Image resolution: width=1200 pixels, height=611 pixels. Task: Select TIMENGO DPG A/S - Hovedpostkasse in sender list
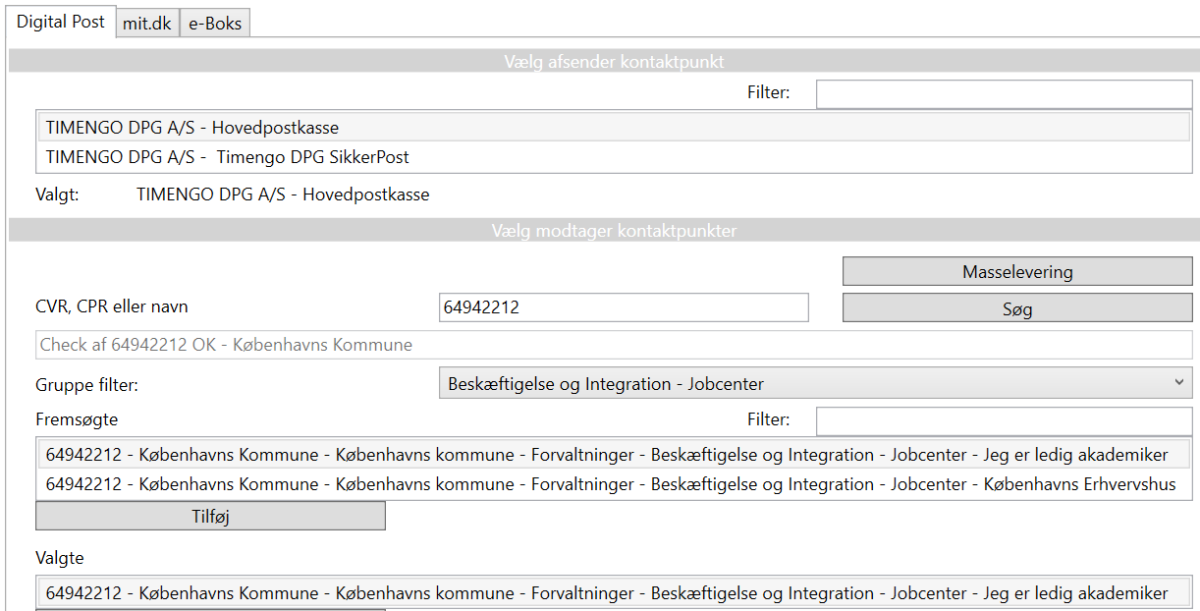coord(192,128)
